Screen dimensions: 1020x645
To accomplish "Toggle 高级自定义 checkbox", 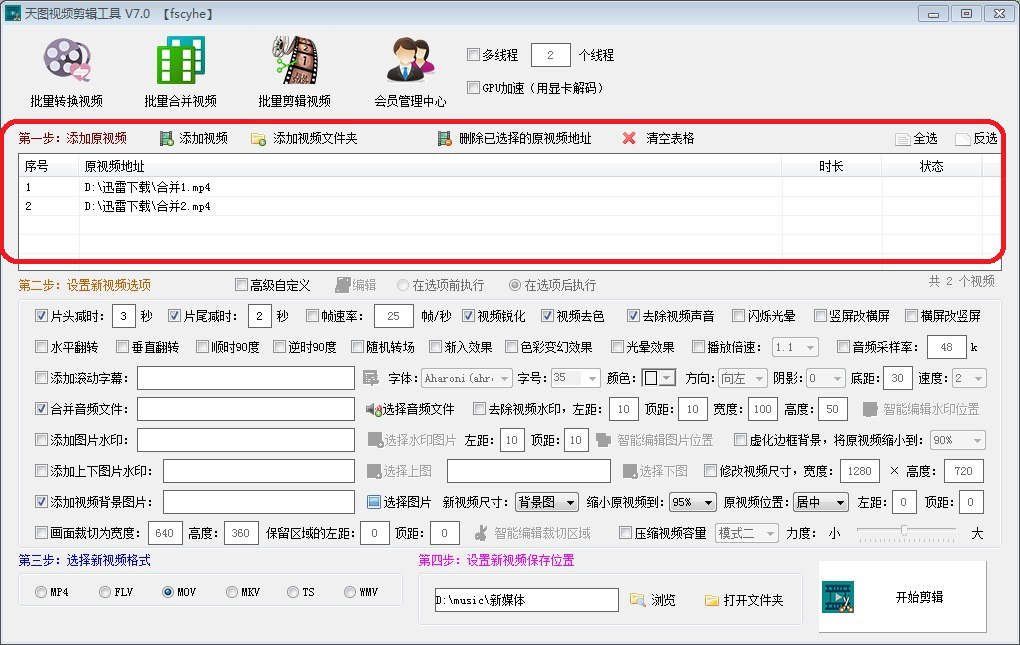I will pyautogui.click(x=241, y=285).
